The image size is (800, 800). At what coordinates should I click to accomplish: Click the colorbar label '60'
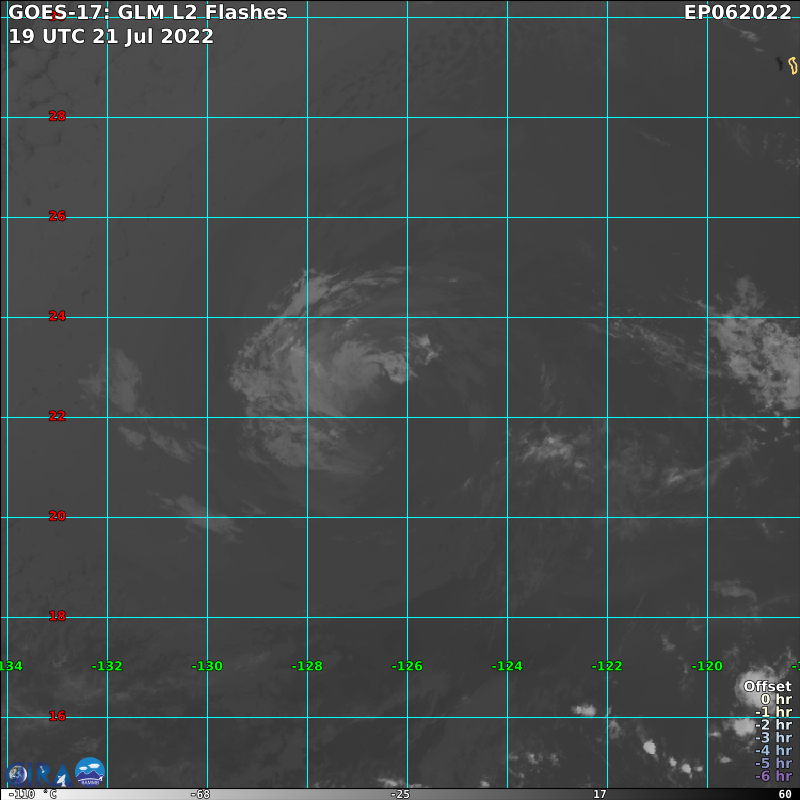tap(785, 794)
